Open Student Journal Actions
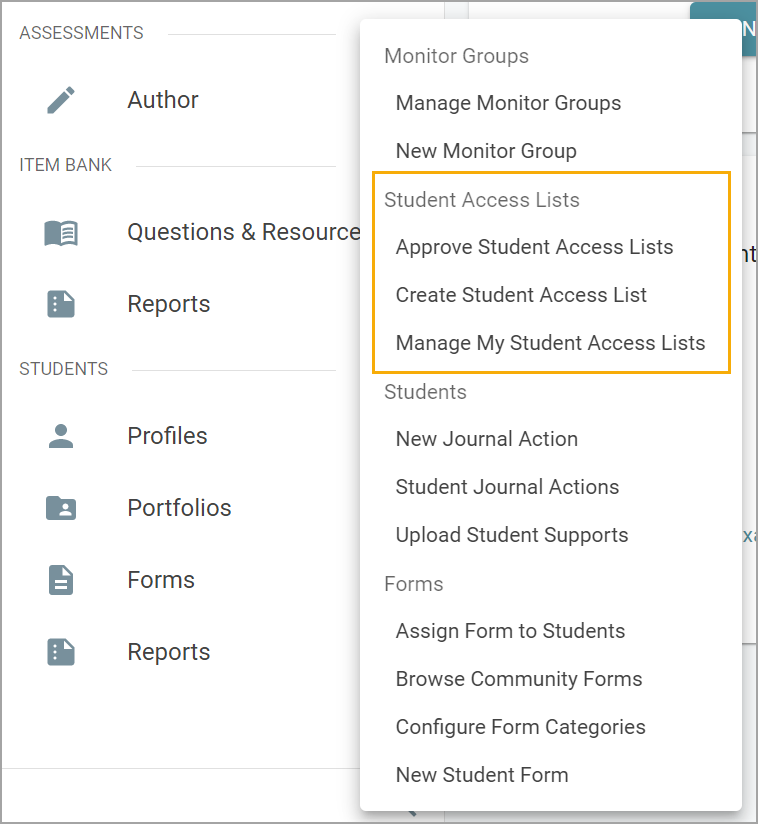This screenshot has width=758, height=824. (507, 487)
